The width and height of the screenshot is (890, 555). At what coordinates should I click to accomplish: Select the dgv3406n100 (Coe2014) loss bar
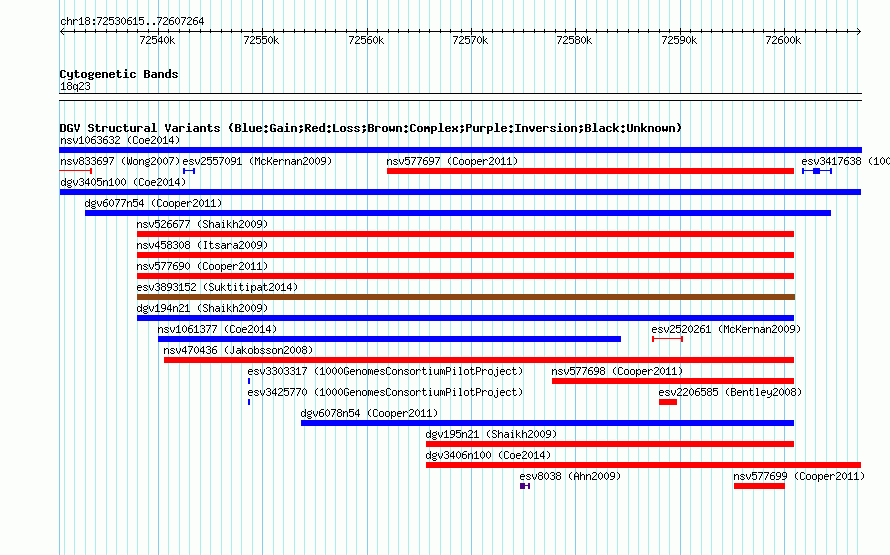coord(644,465)
